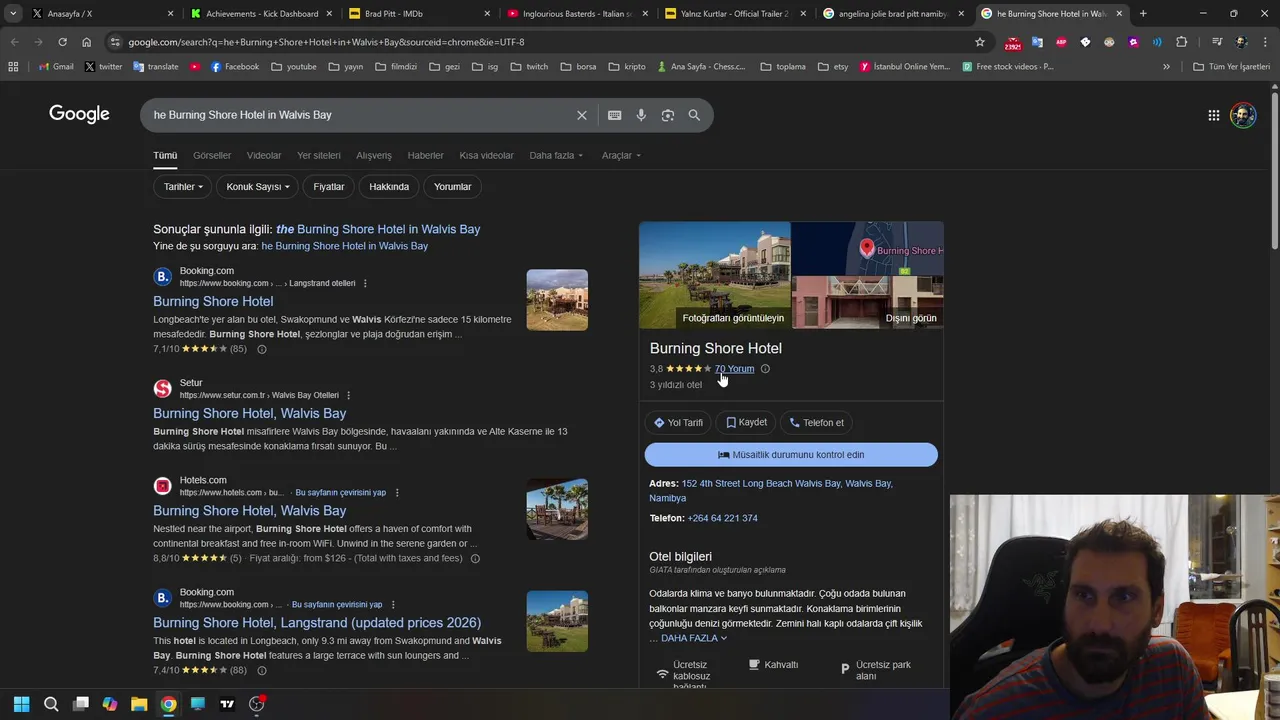This screenshot has height=720, width=1280.
Task: Open Windows taskbar search
Action: [51, 704]
